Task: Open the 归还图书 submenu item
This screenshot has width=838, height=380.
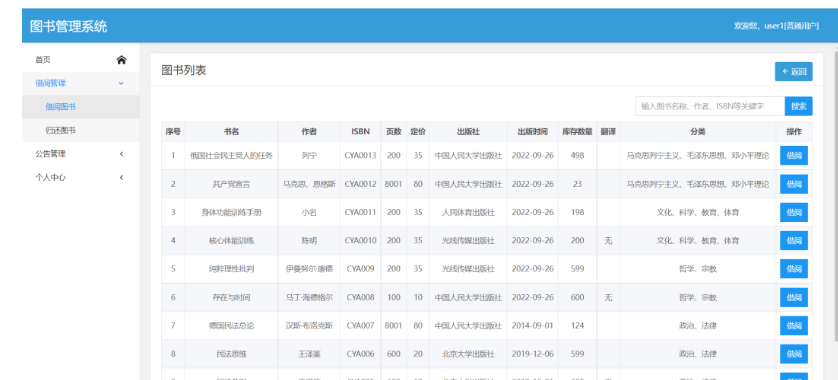Action: click(81, 130)
